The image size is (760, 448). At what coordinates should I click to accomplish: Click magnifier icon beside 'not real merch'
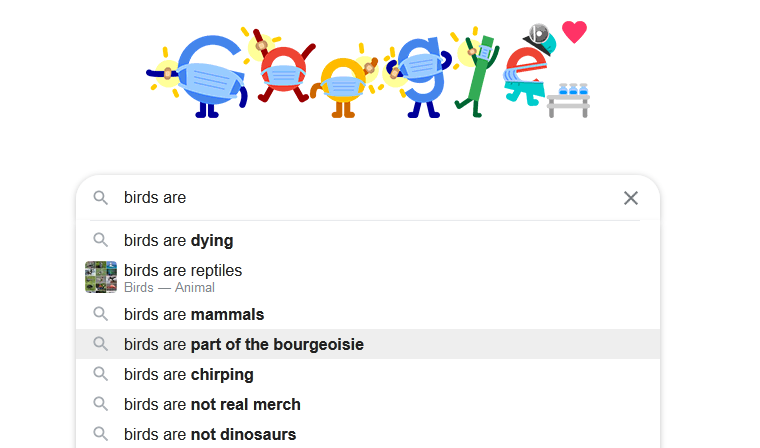click(x=100, y=404)
